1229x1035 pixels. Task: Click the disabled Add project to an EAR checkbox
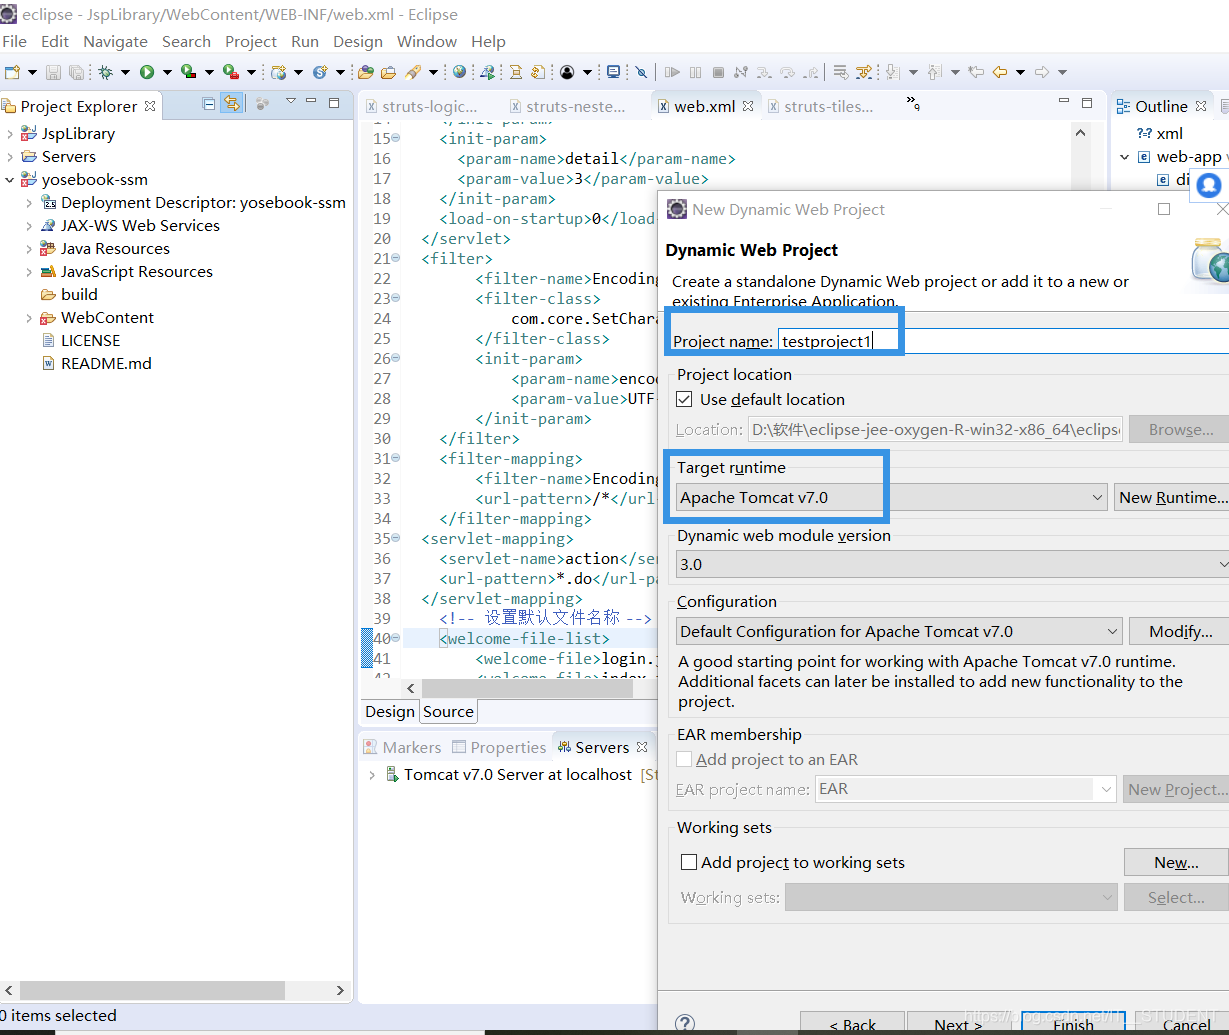684,760
